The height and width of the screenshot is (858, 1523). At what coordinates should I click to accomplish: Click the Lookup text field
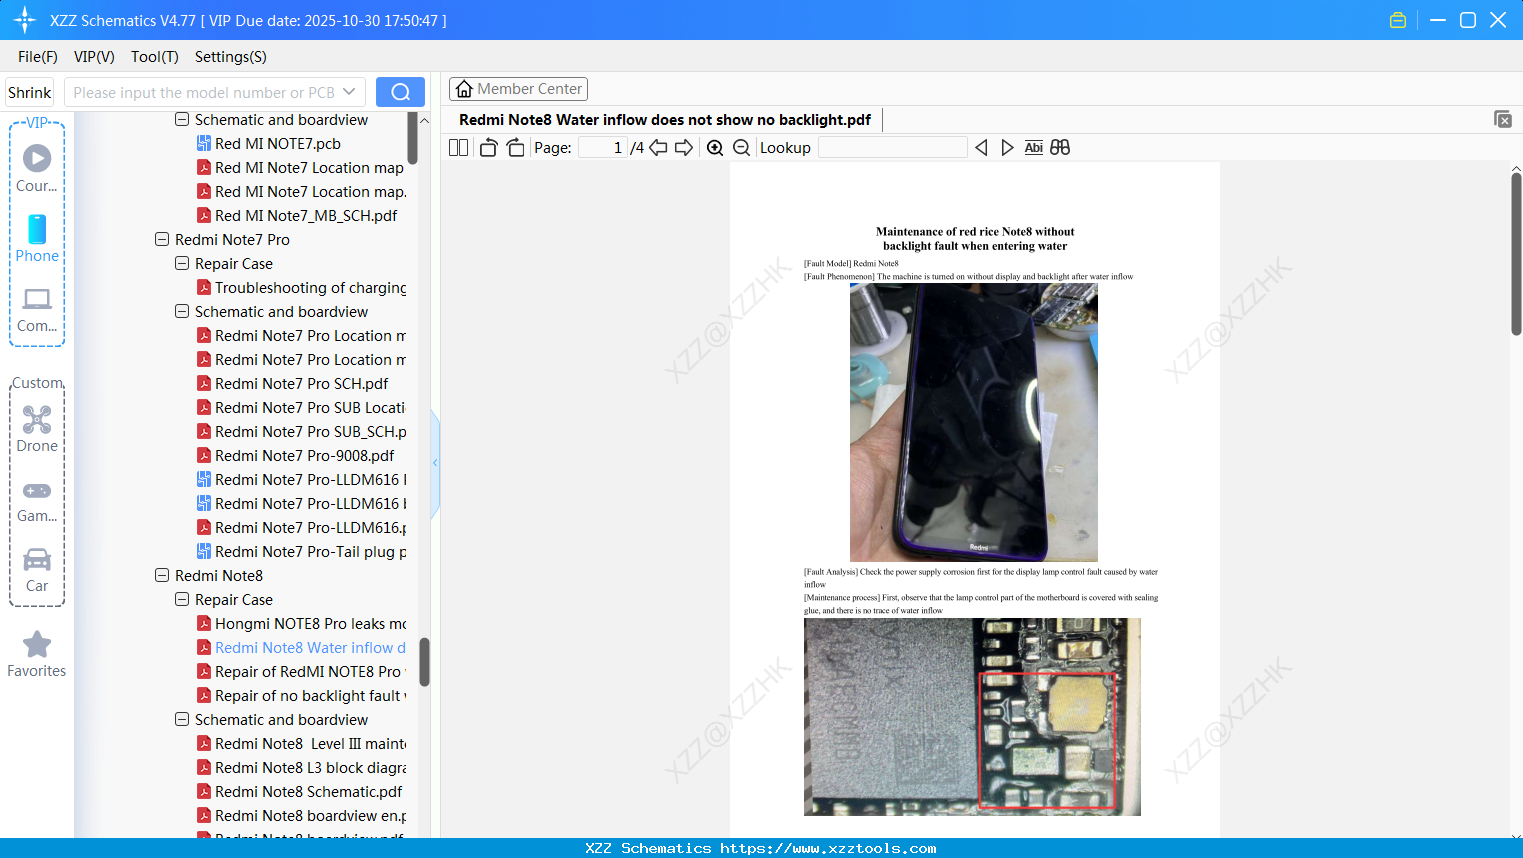click(892, 147)
